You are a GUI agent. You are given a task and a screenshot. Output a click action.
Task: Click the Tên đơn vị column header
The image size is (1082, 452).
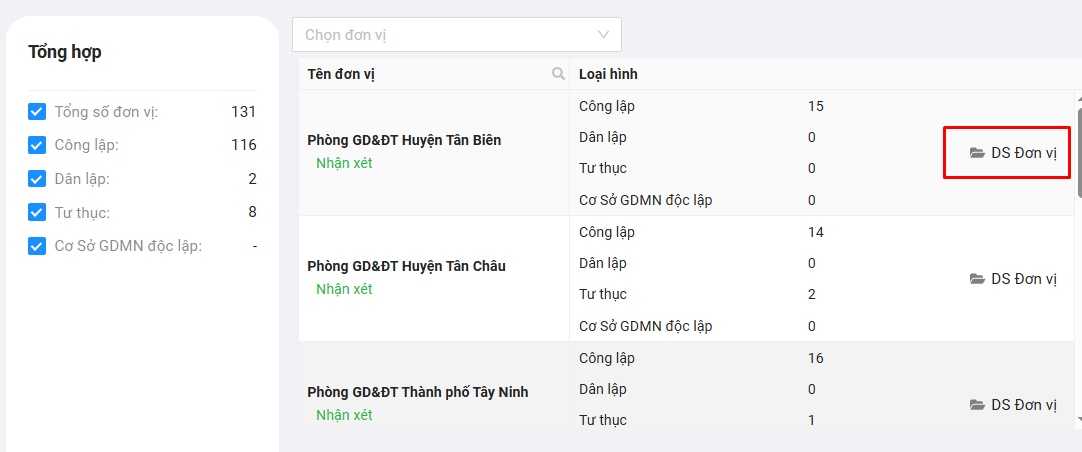pyautogui.click(x=342, y=74)
